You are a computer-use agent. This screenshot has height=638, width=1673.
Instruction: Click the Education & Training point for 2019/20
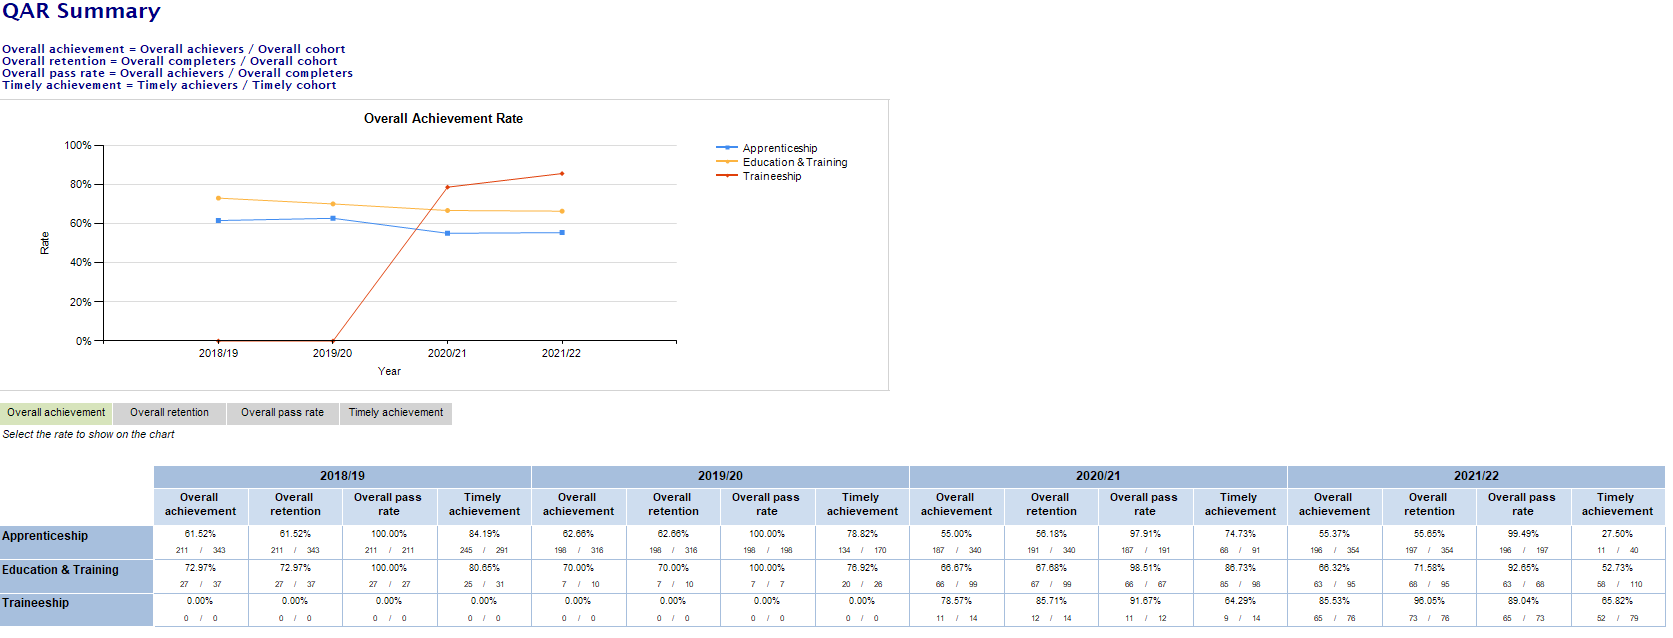[x=333, y=204]
